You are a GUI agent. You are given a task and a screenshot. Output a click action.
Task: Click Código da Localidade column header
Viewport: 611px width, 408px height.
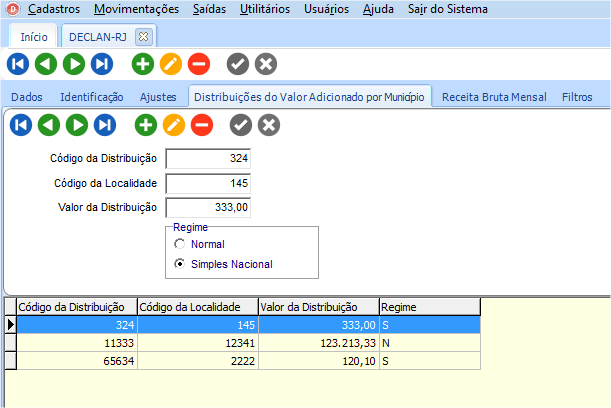coord(198,307)
